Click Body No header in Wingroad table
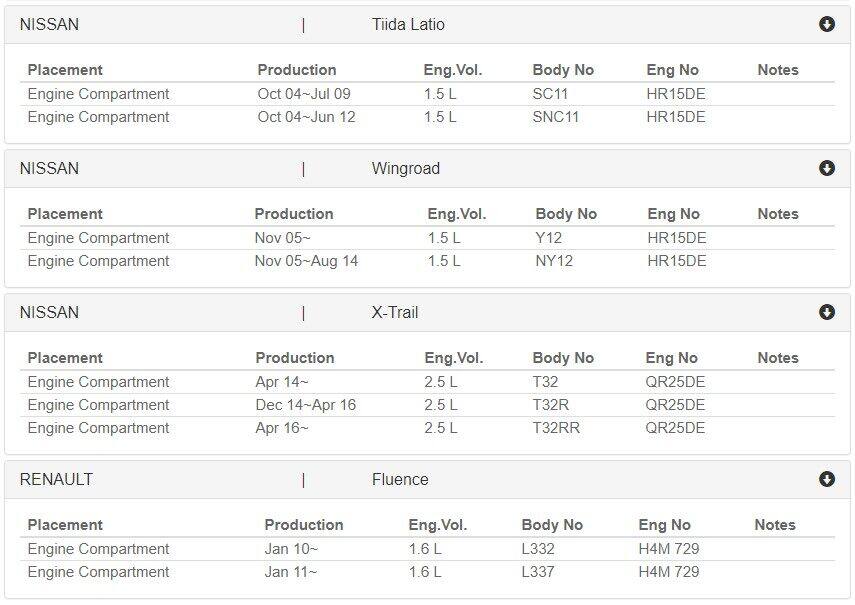This screenshot has width=855, height=605. [566, 214]
